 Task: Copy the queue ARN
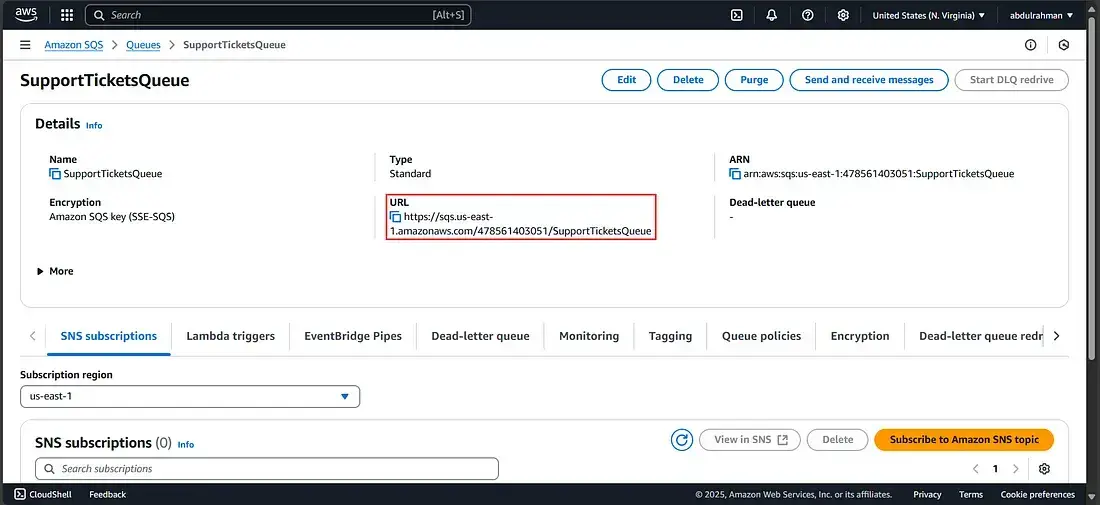735,174
